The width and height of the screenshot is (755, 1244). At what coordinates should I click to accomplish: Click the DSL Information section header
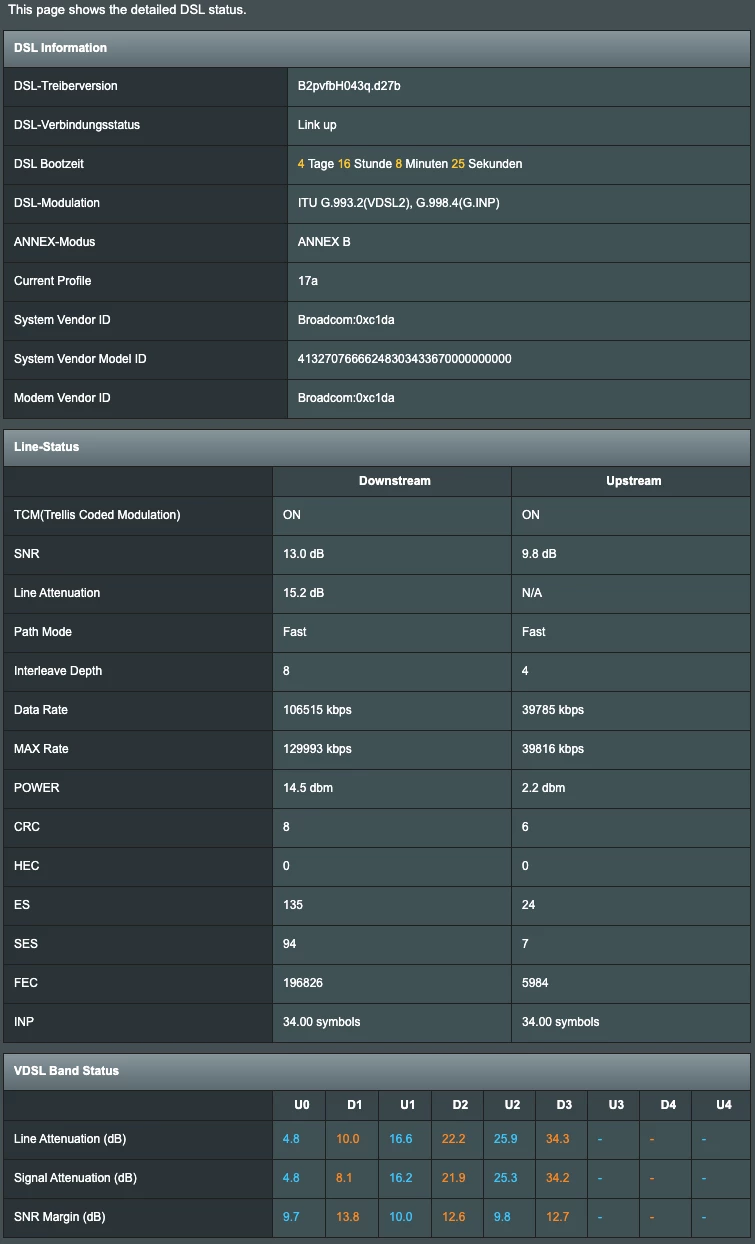60,48
